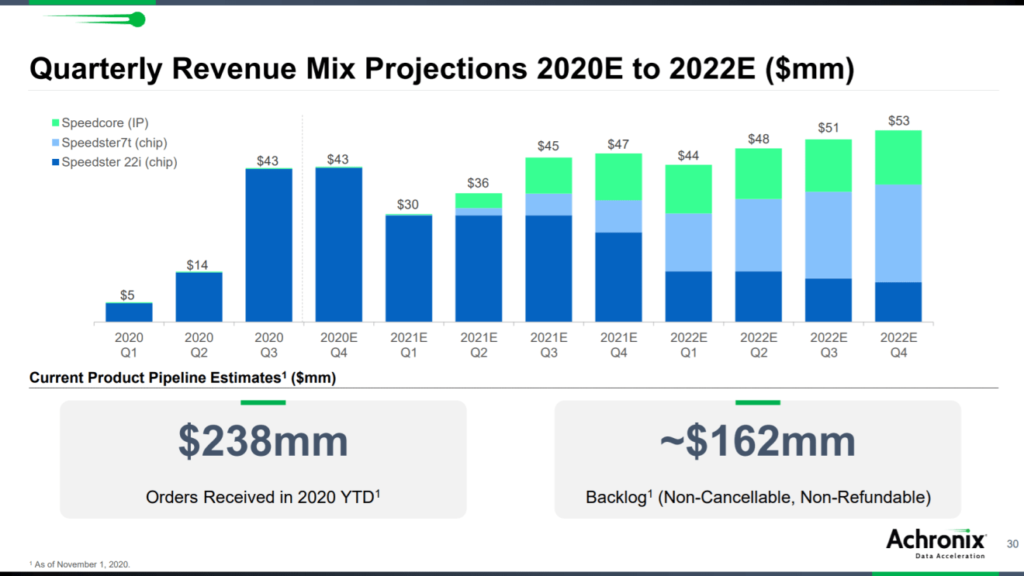Select the dark blue Speedster 22i segment of 2022E Q1

click(x=689, y=296)
